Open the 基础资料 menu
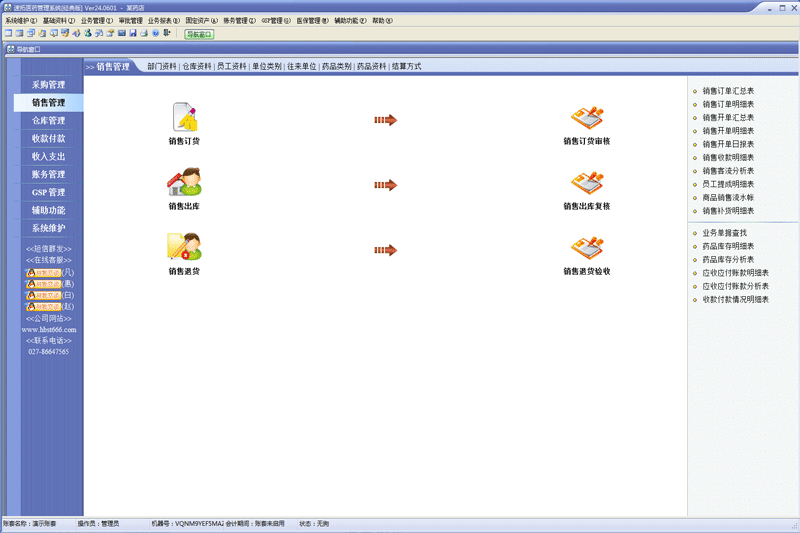 59,21
